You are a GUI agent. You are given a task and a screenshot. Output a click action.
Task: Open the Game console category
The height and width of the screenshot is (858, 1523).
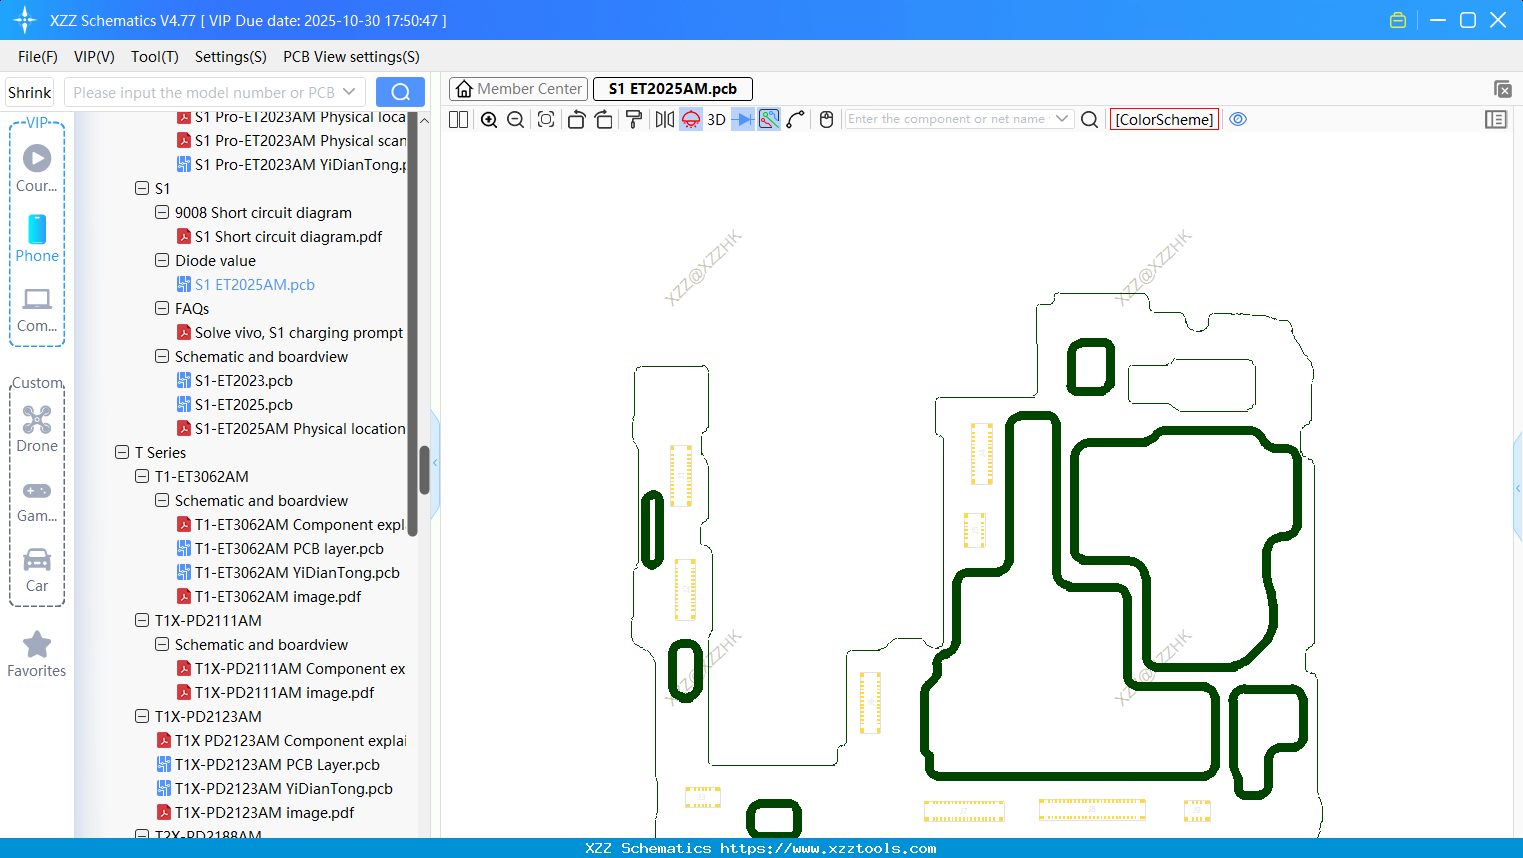tap(37, 500)
